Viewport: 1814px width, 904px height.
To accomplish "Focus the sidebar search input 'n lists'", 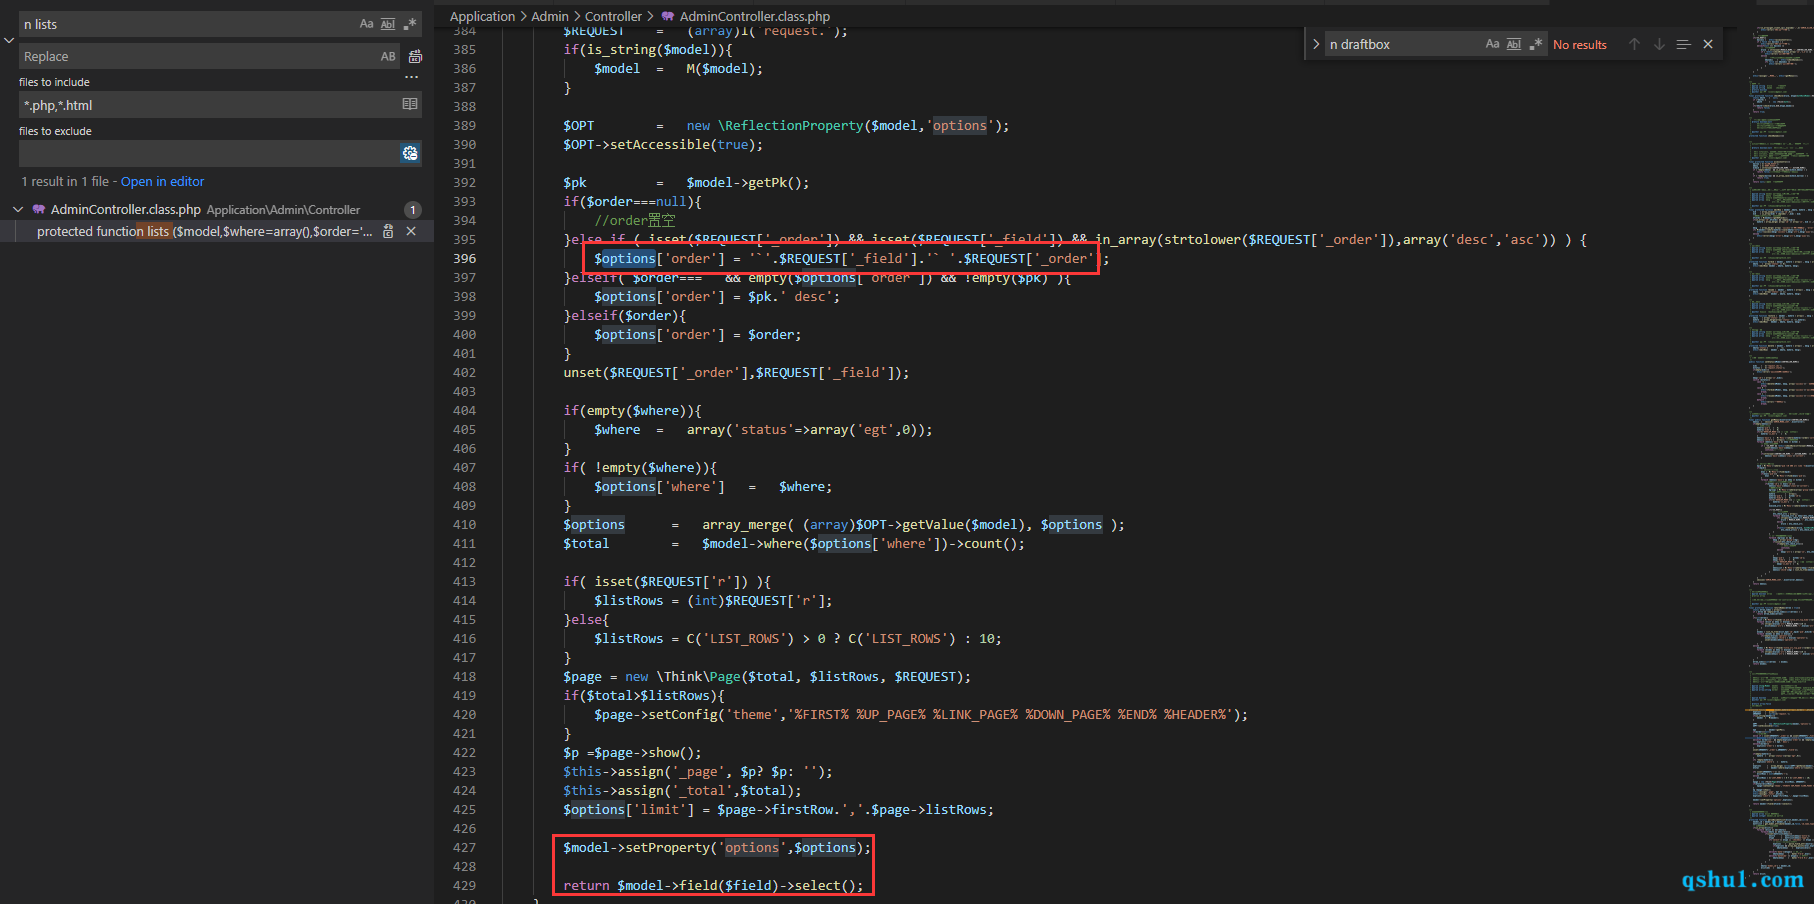I will pyautogui.click(x=188, y=24).
